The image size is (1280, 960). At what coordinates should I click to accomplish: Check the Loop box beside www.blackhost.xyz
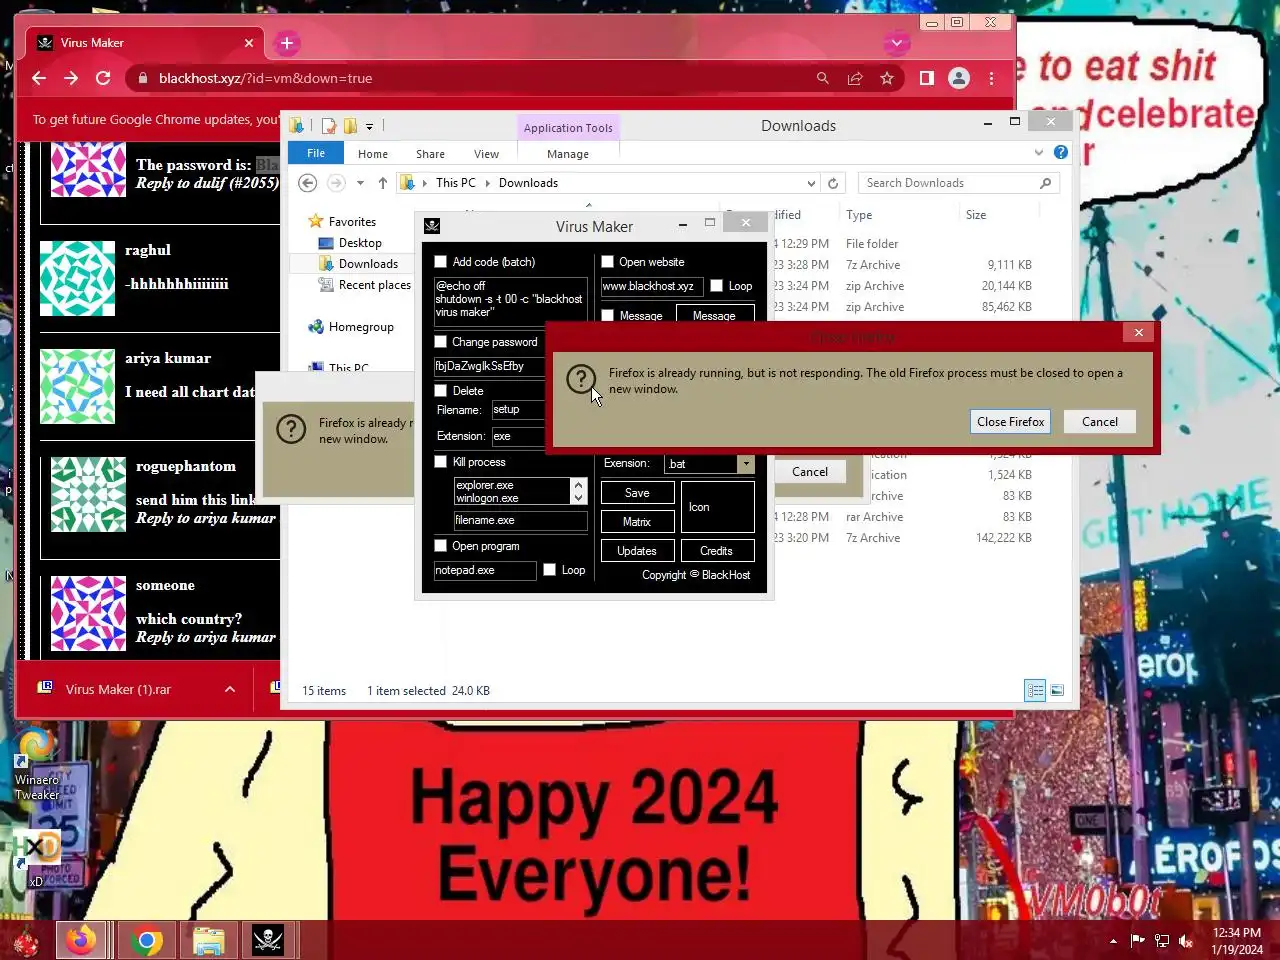pyautogui.click(x=716, y=286)
